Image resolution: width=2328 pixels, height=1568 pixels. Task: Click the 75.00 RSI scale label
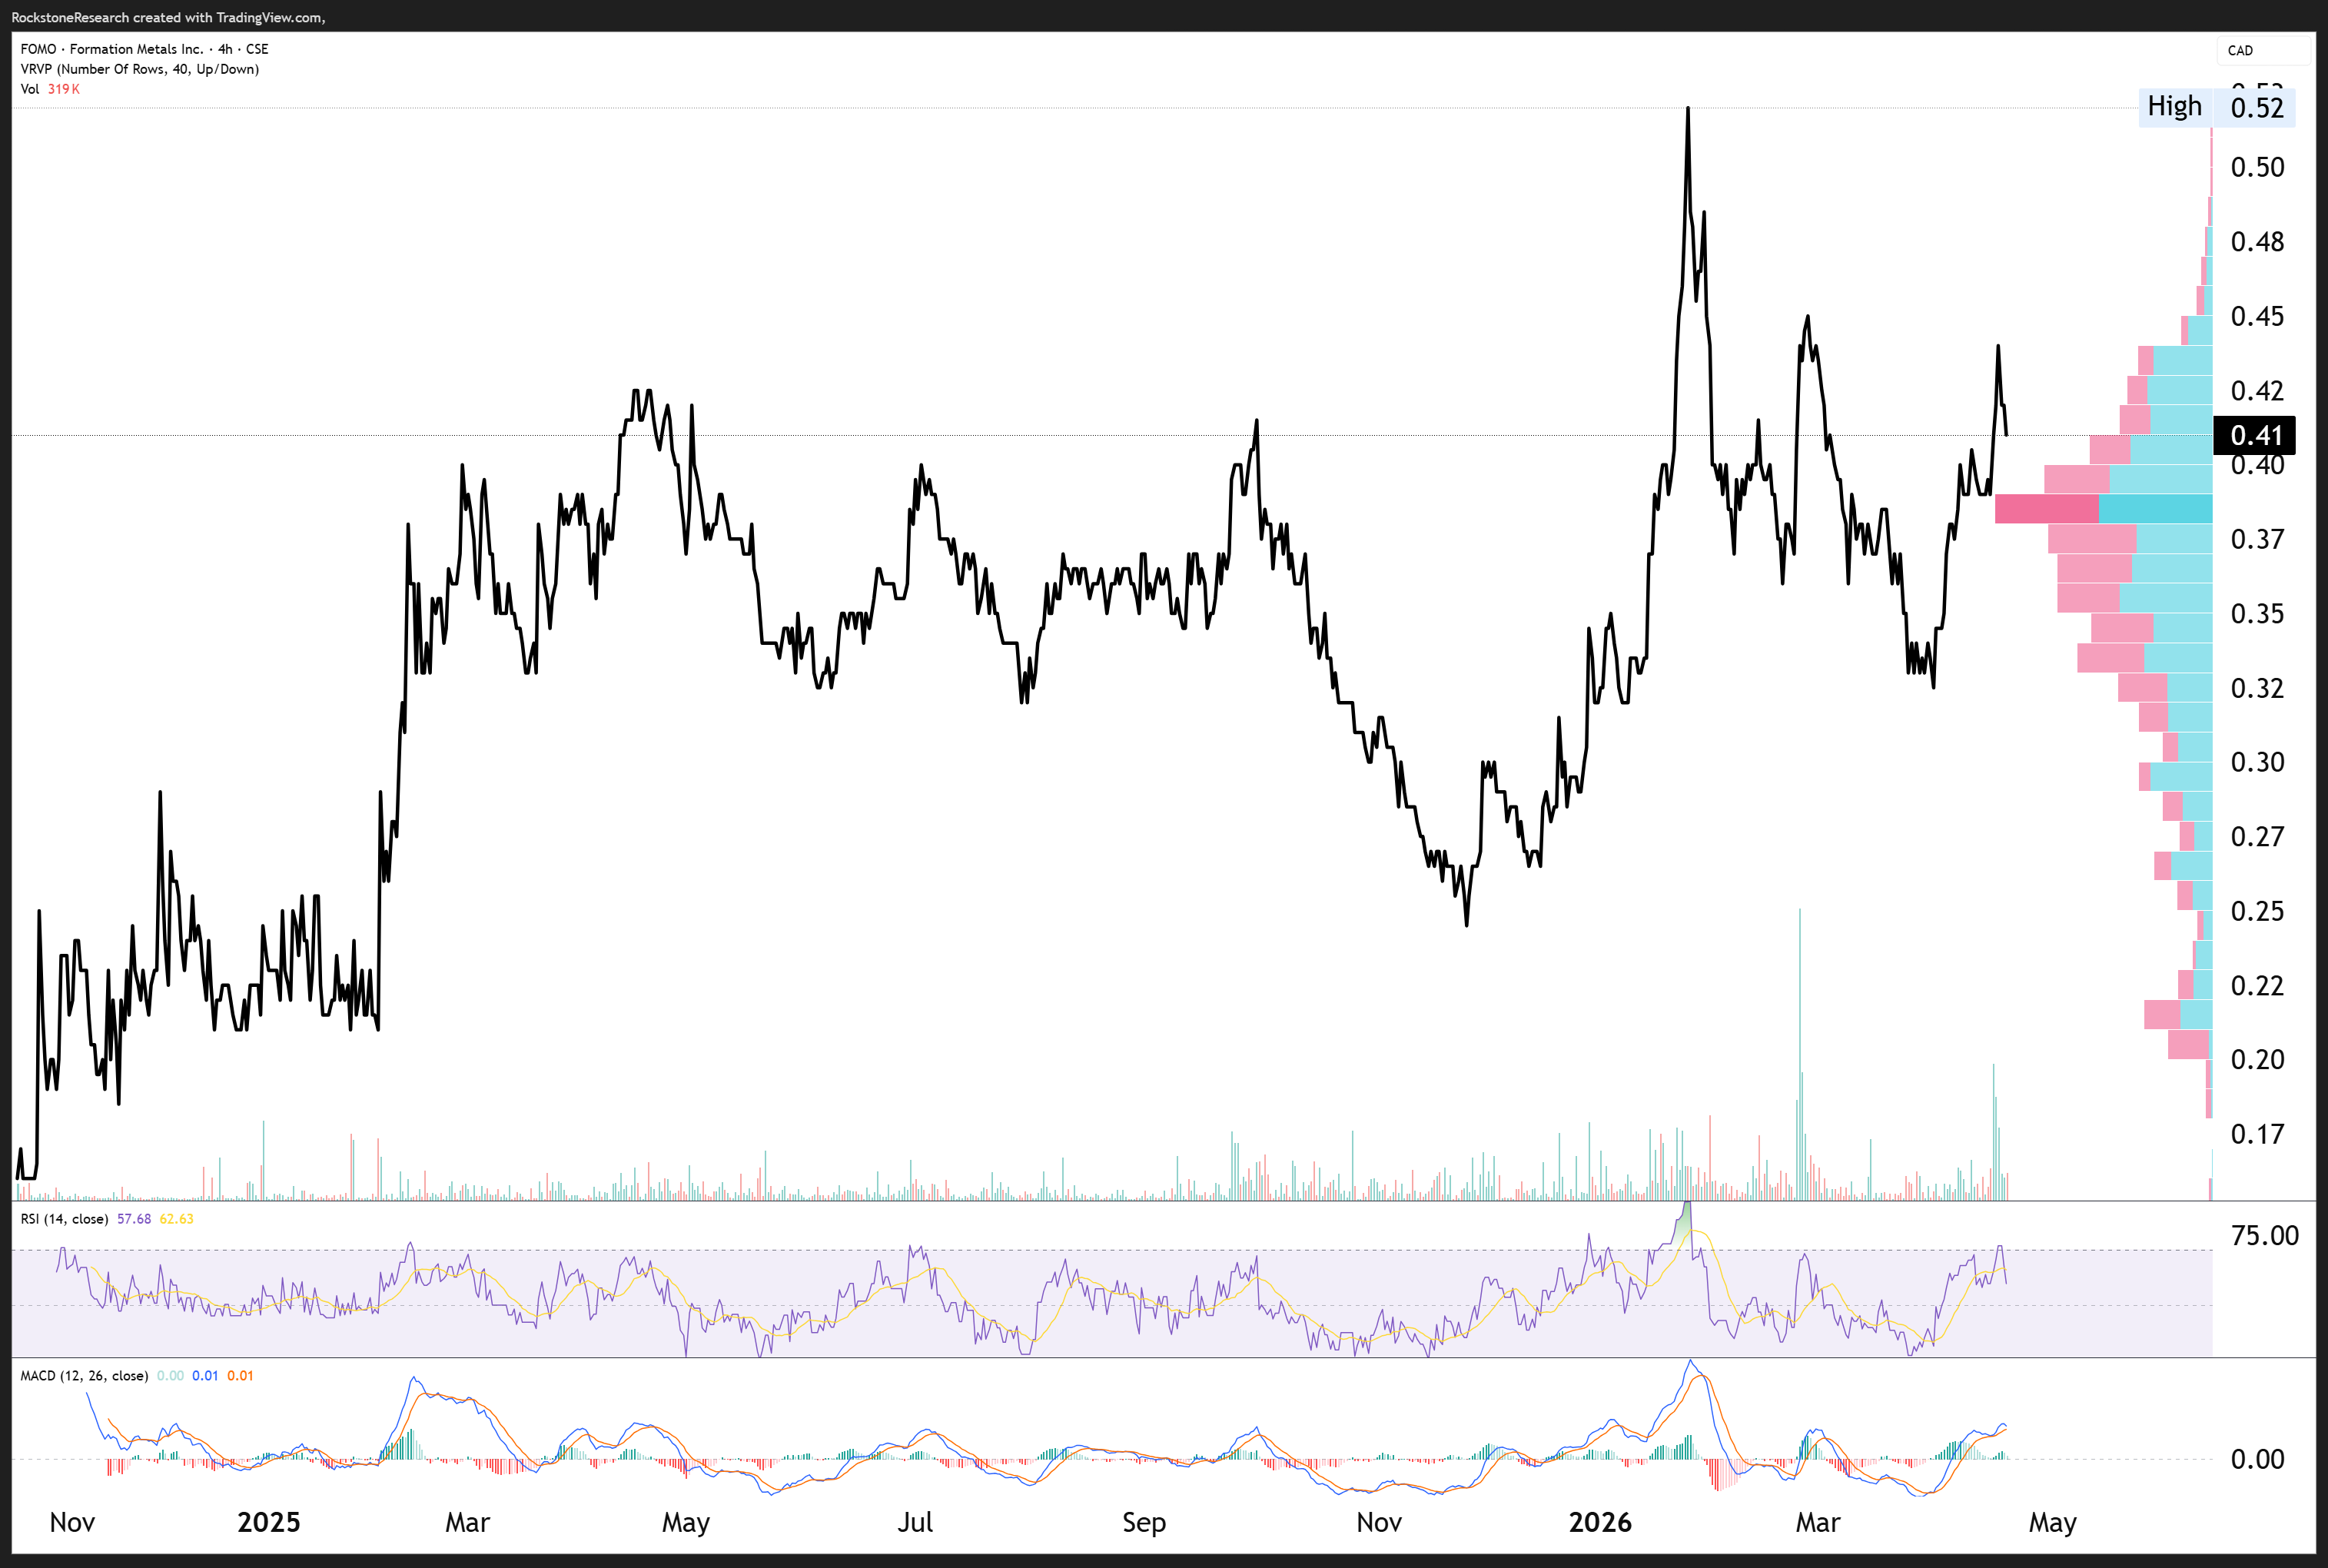(2264, 1236)
